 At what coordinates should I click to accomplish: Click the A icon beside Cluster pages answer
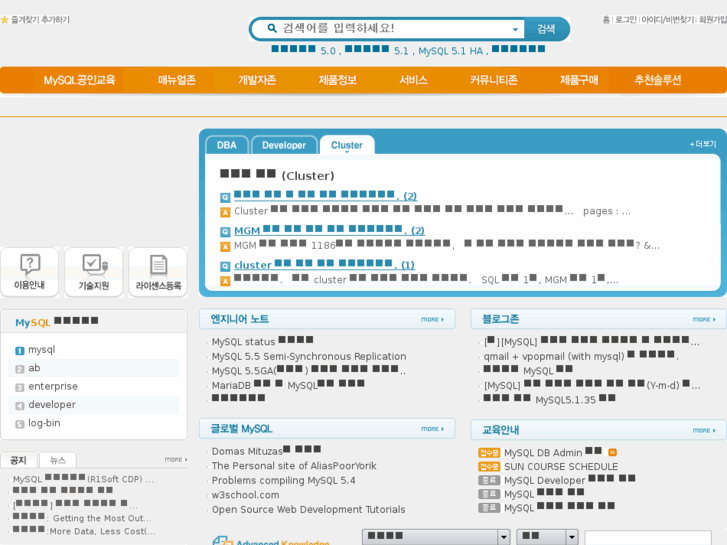coord(225,212)
